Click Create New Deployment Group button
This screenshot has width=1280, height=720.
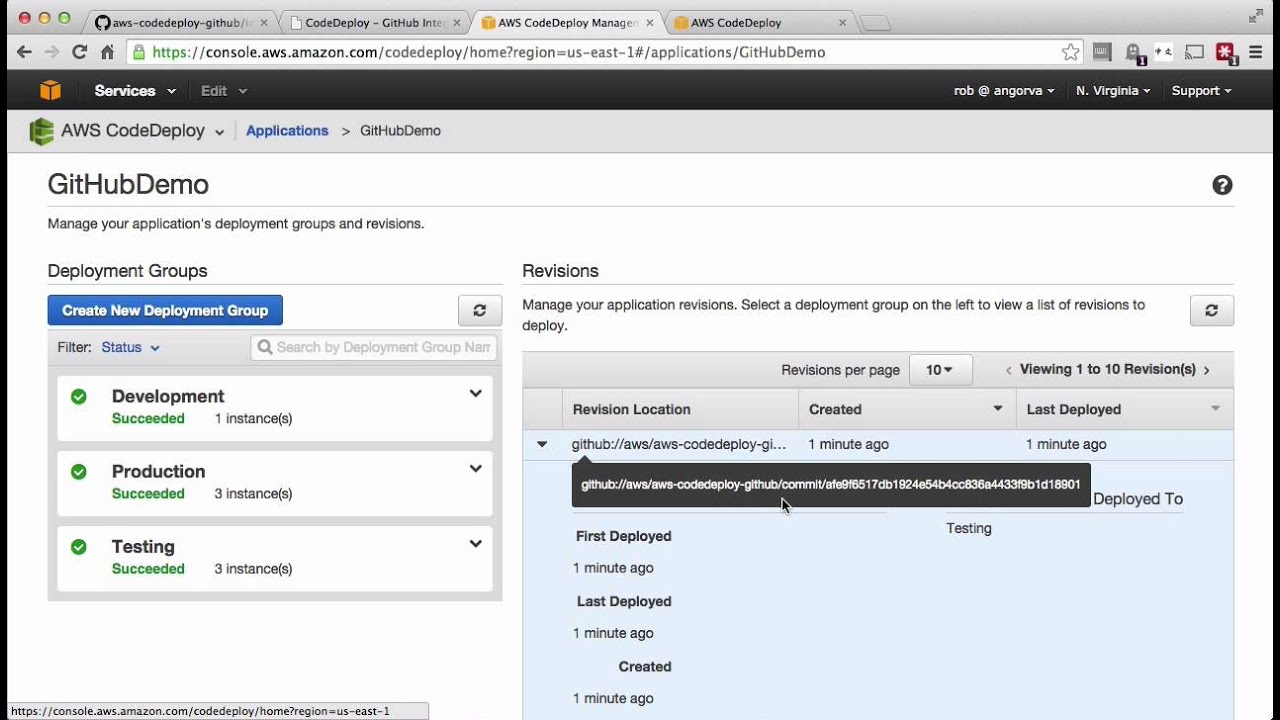165,310
